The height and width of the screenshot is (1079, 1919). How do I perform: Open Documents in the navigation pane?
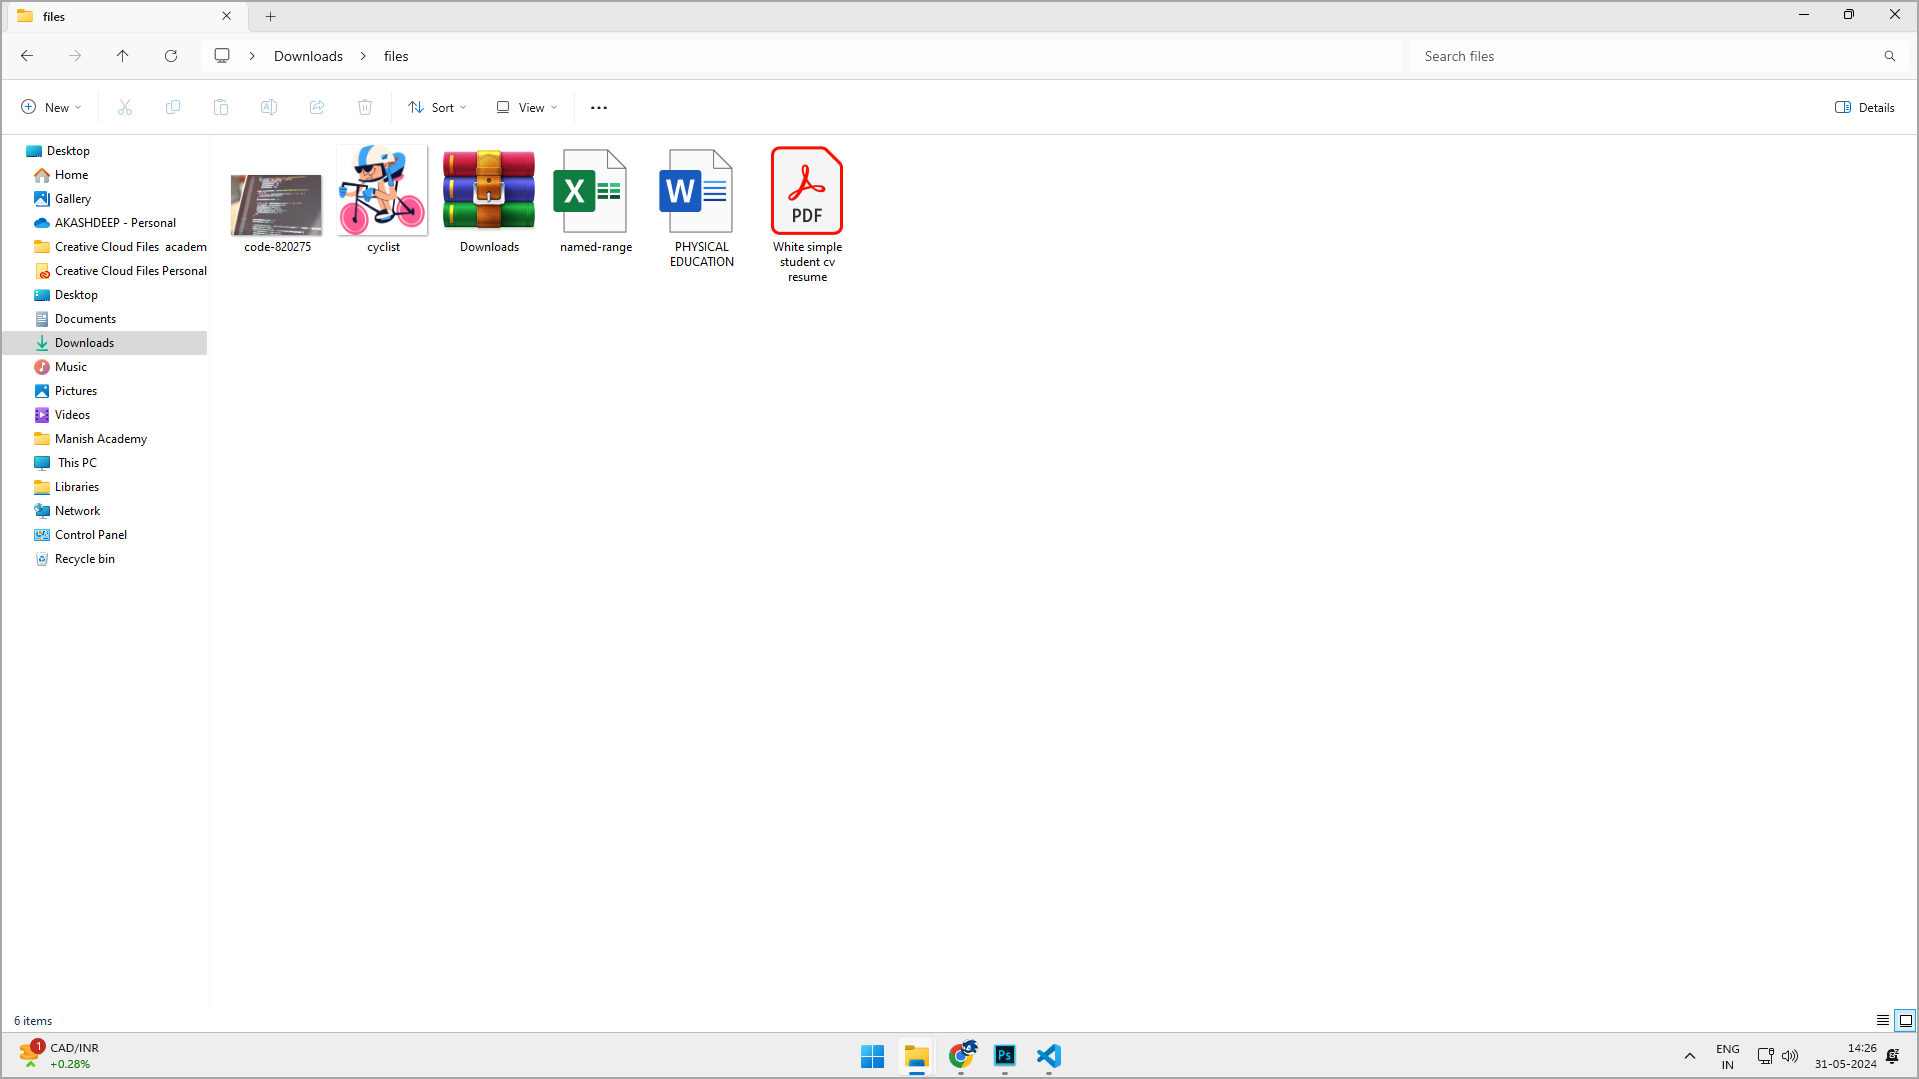point(85,319)
